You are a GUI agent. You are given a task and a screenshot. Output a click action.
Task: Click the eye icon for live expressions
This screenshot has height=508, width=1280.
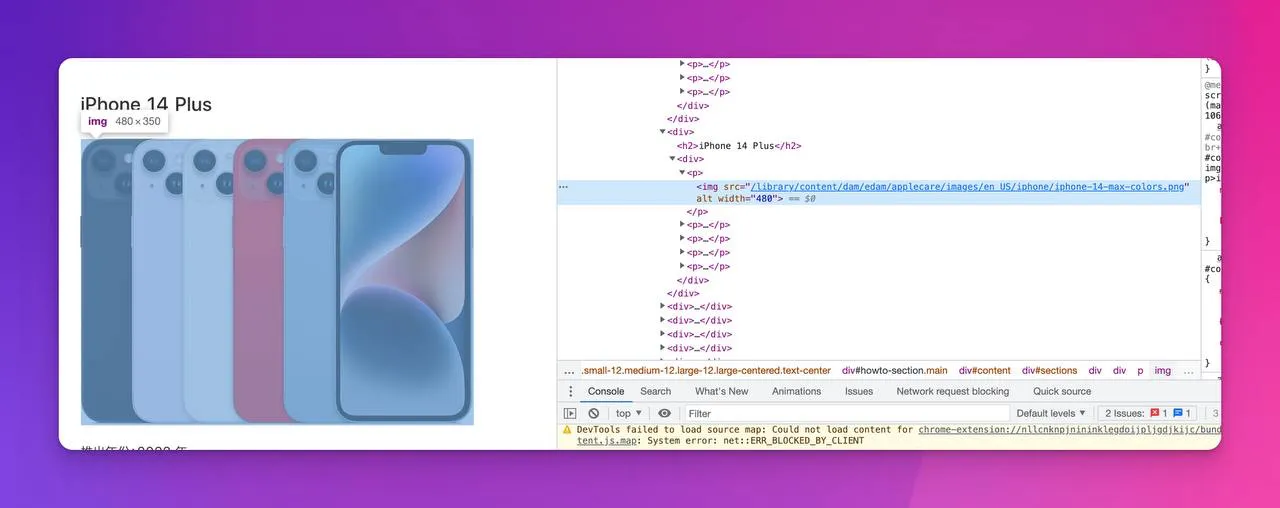point(664,413)
